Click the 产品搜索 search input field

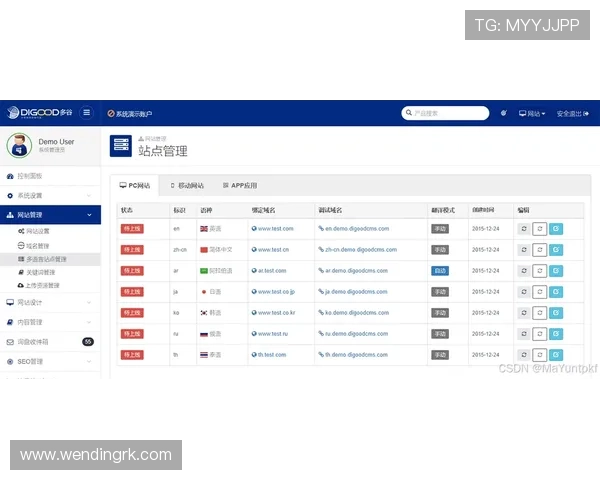[446, 113]
